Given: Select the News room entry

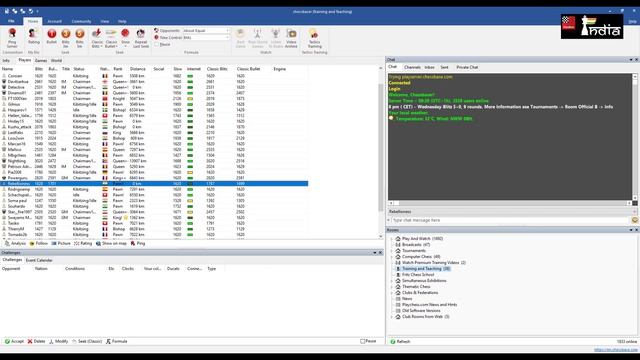Looking at the screenshot, I should pos(407,299).
